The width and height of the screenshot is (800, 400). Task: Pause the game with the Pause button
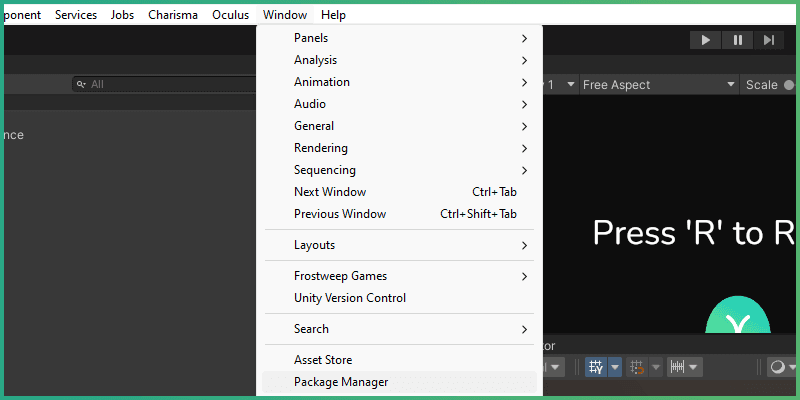click(737, 40)
